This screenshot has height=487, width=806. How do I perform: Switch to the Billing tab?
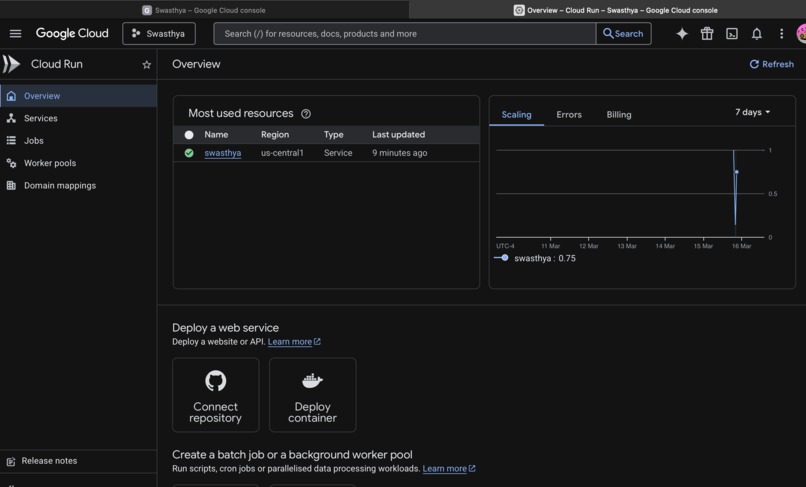pyautogui.click(x=619, y=115)
